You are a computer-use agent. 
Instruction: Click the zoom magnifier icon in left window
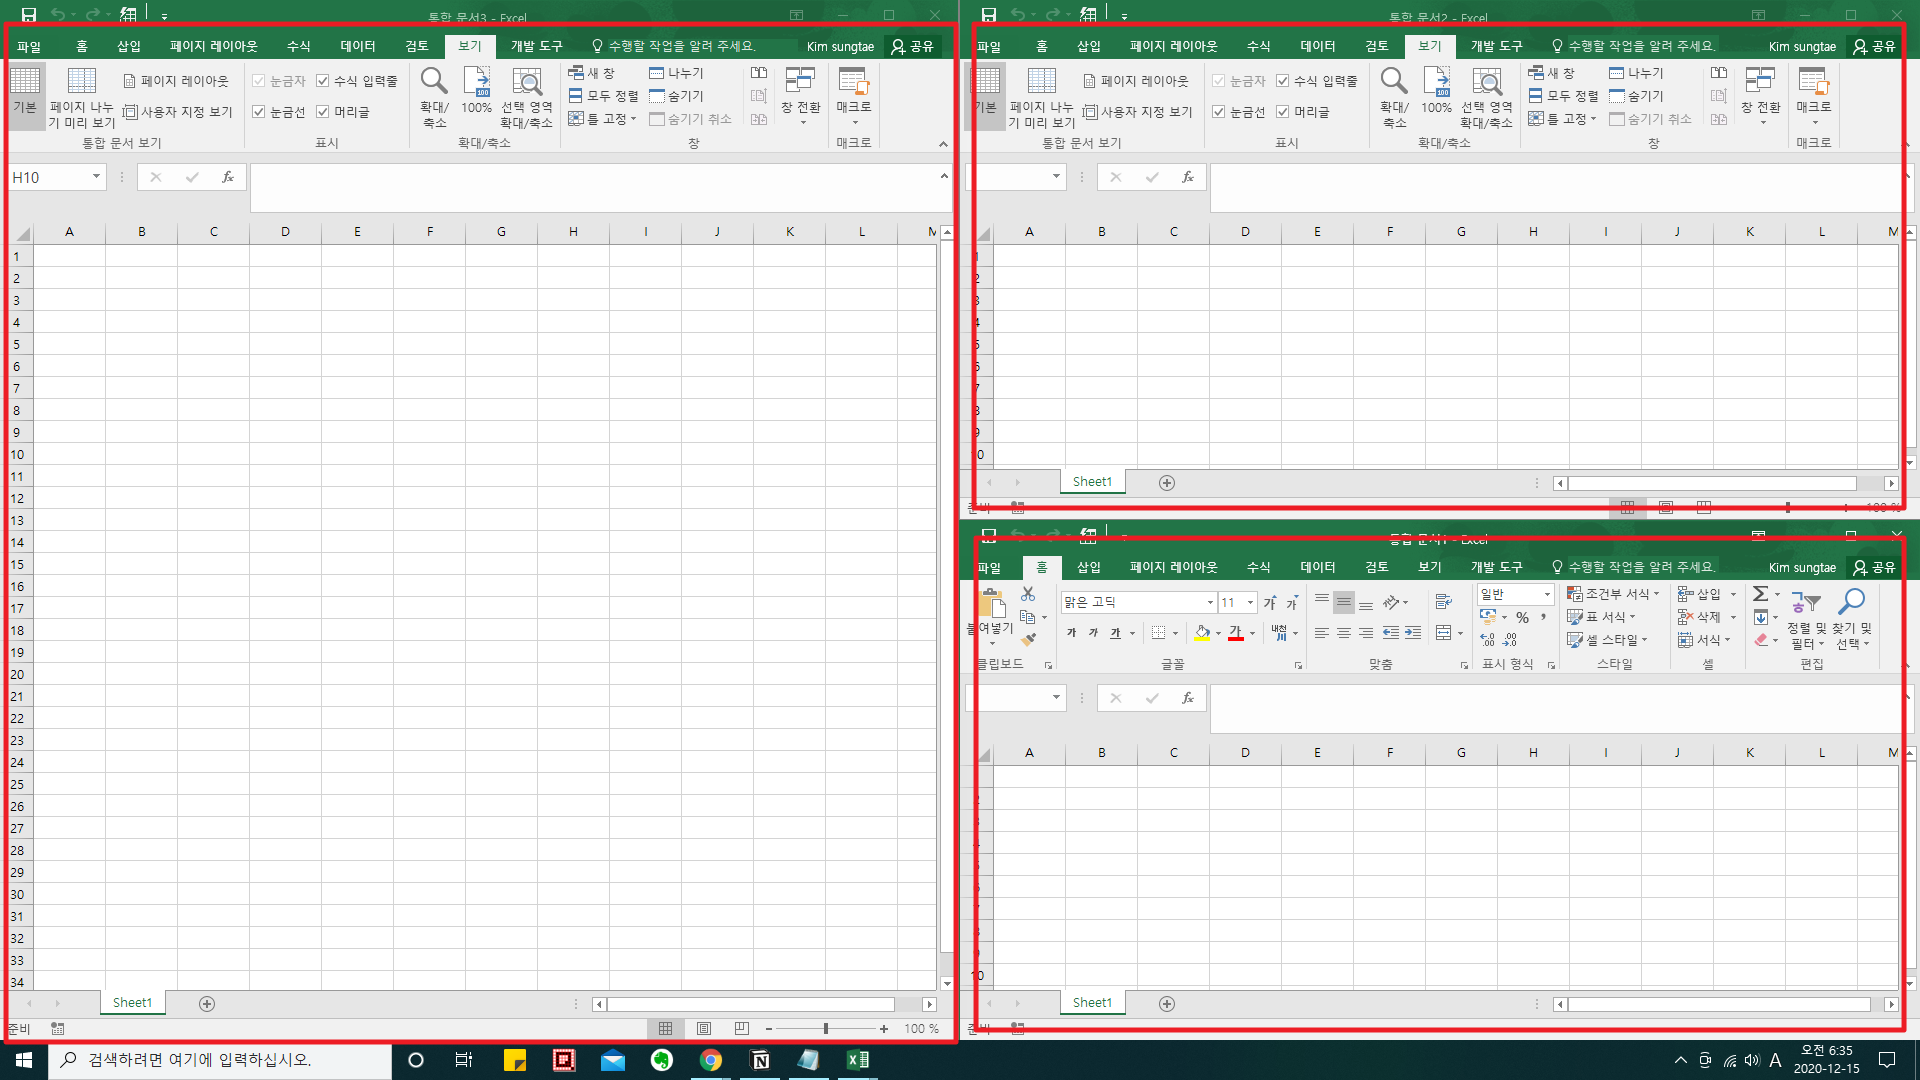434,82
